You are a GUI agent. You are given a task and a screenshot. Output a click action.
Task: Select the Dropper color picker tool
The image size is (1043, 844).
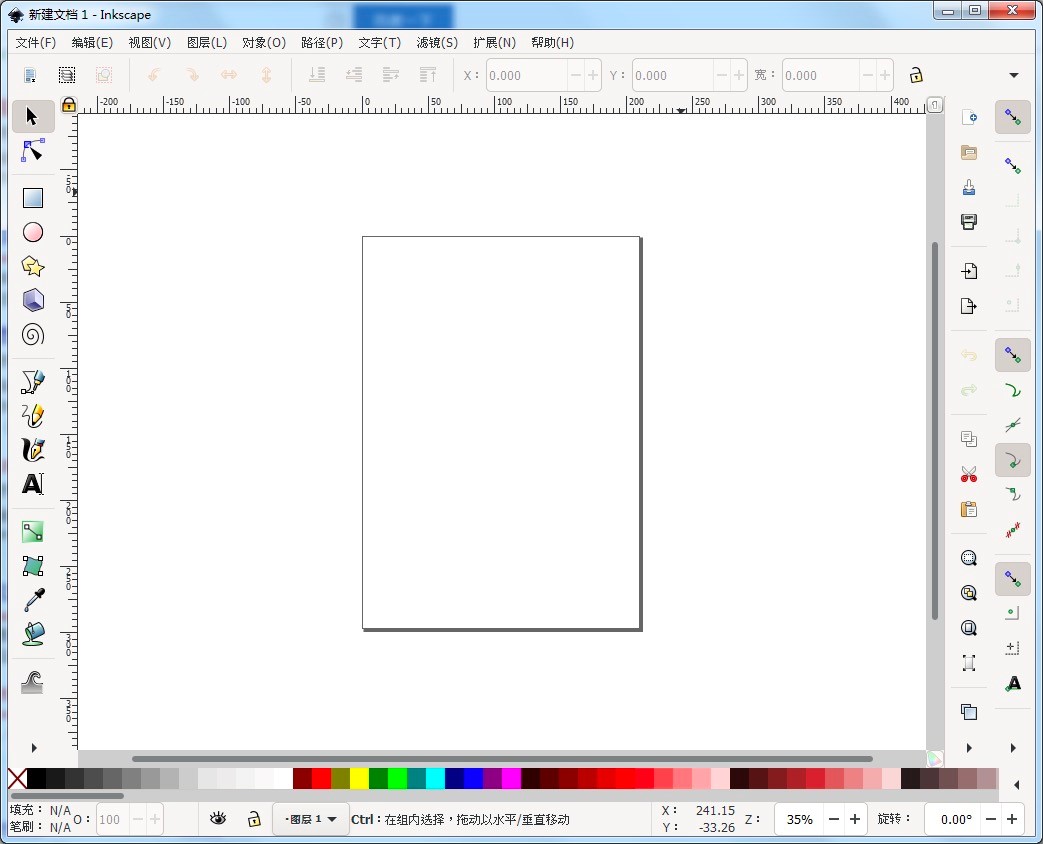point(32,601)
